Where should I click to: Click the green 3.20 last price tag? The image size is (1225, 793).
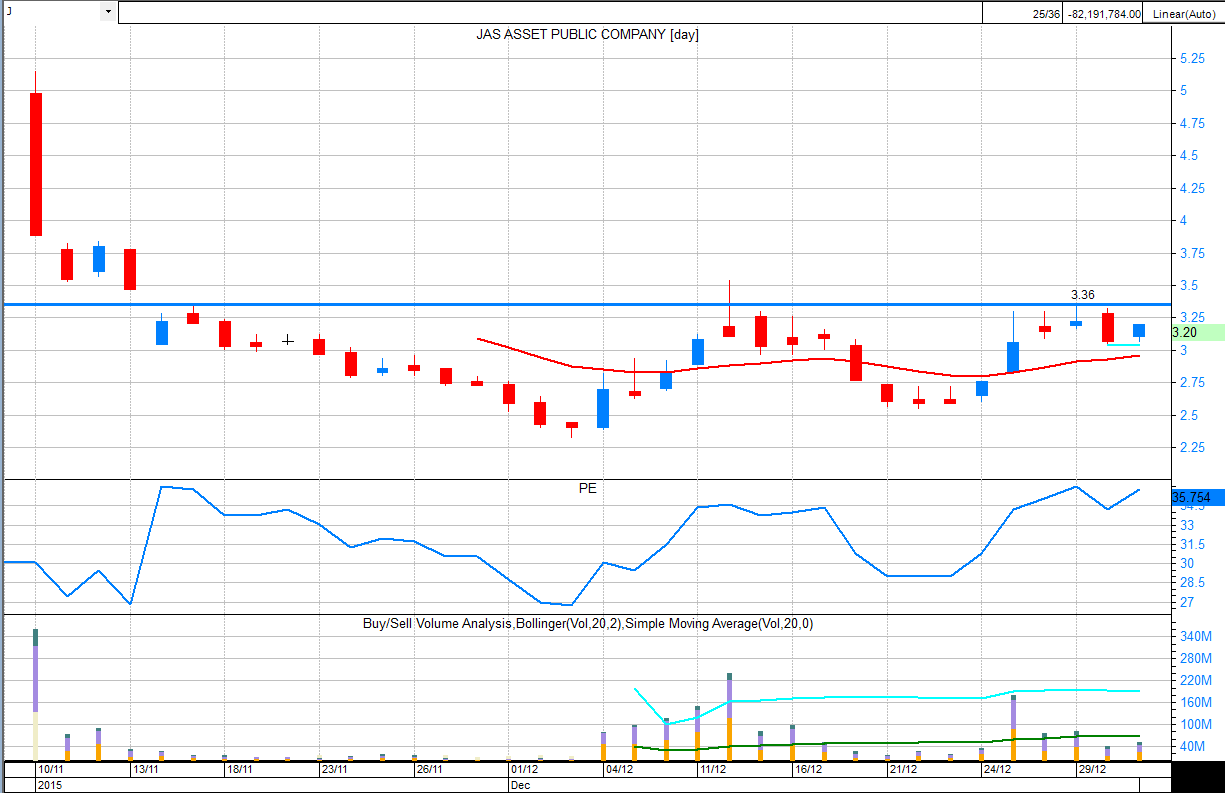click(1196, 332)
